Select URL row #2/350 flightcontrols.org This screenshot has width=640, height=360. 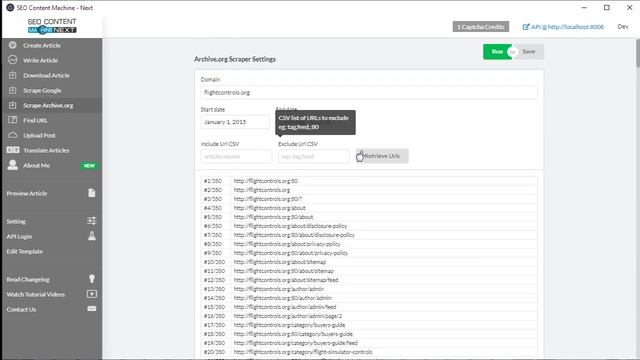(370, 190)
